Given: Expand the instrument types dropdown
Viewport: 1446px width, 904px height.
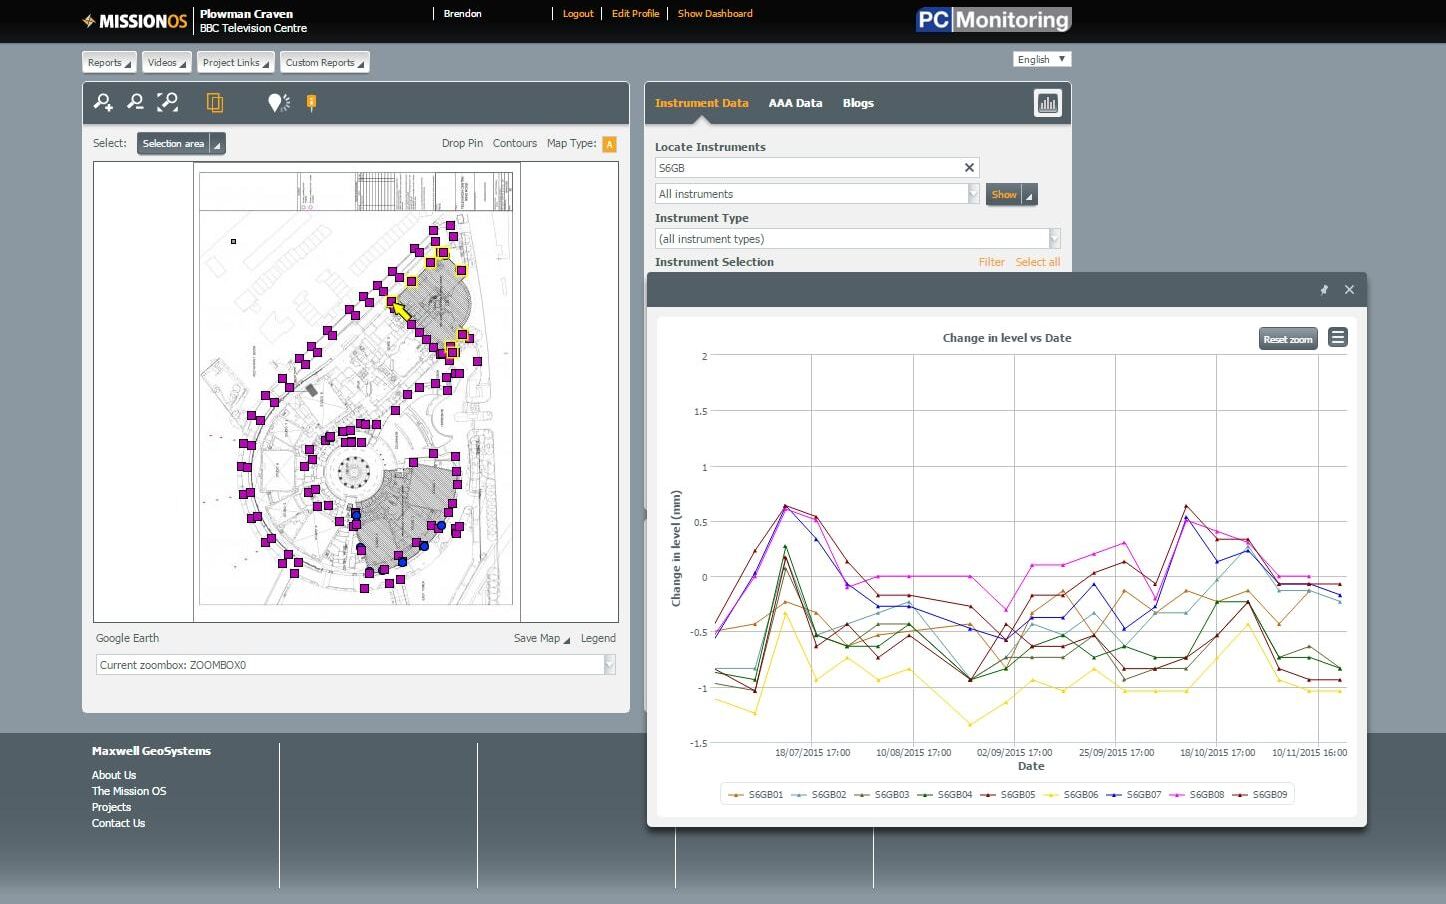Looking at the screenshot, I should (1052, 238).
